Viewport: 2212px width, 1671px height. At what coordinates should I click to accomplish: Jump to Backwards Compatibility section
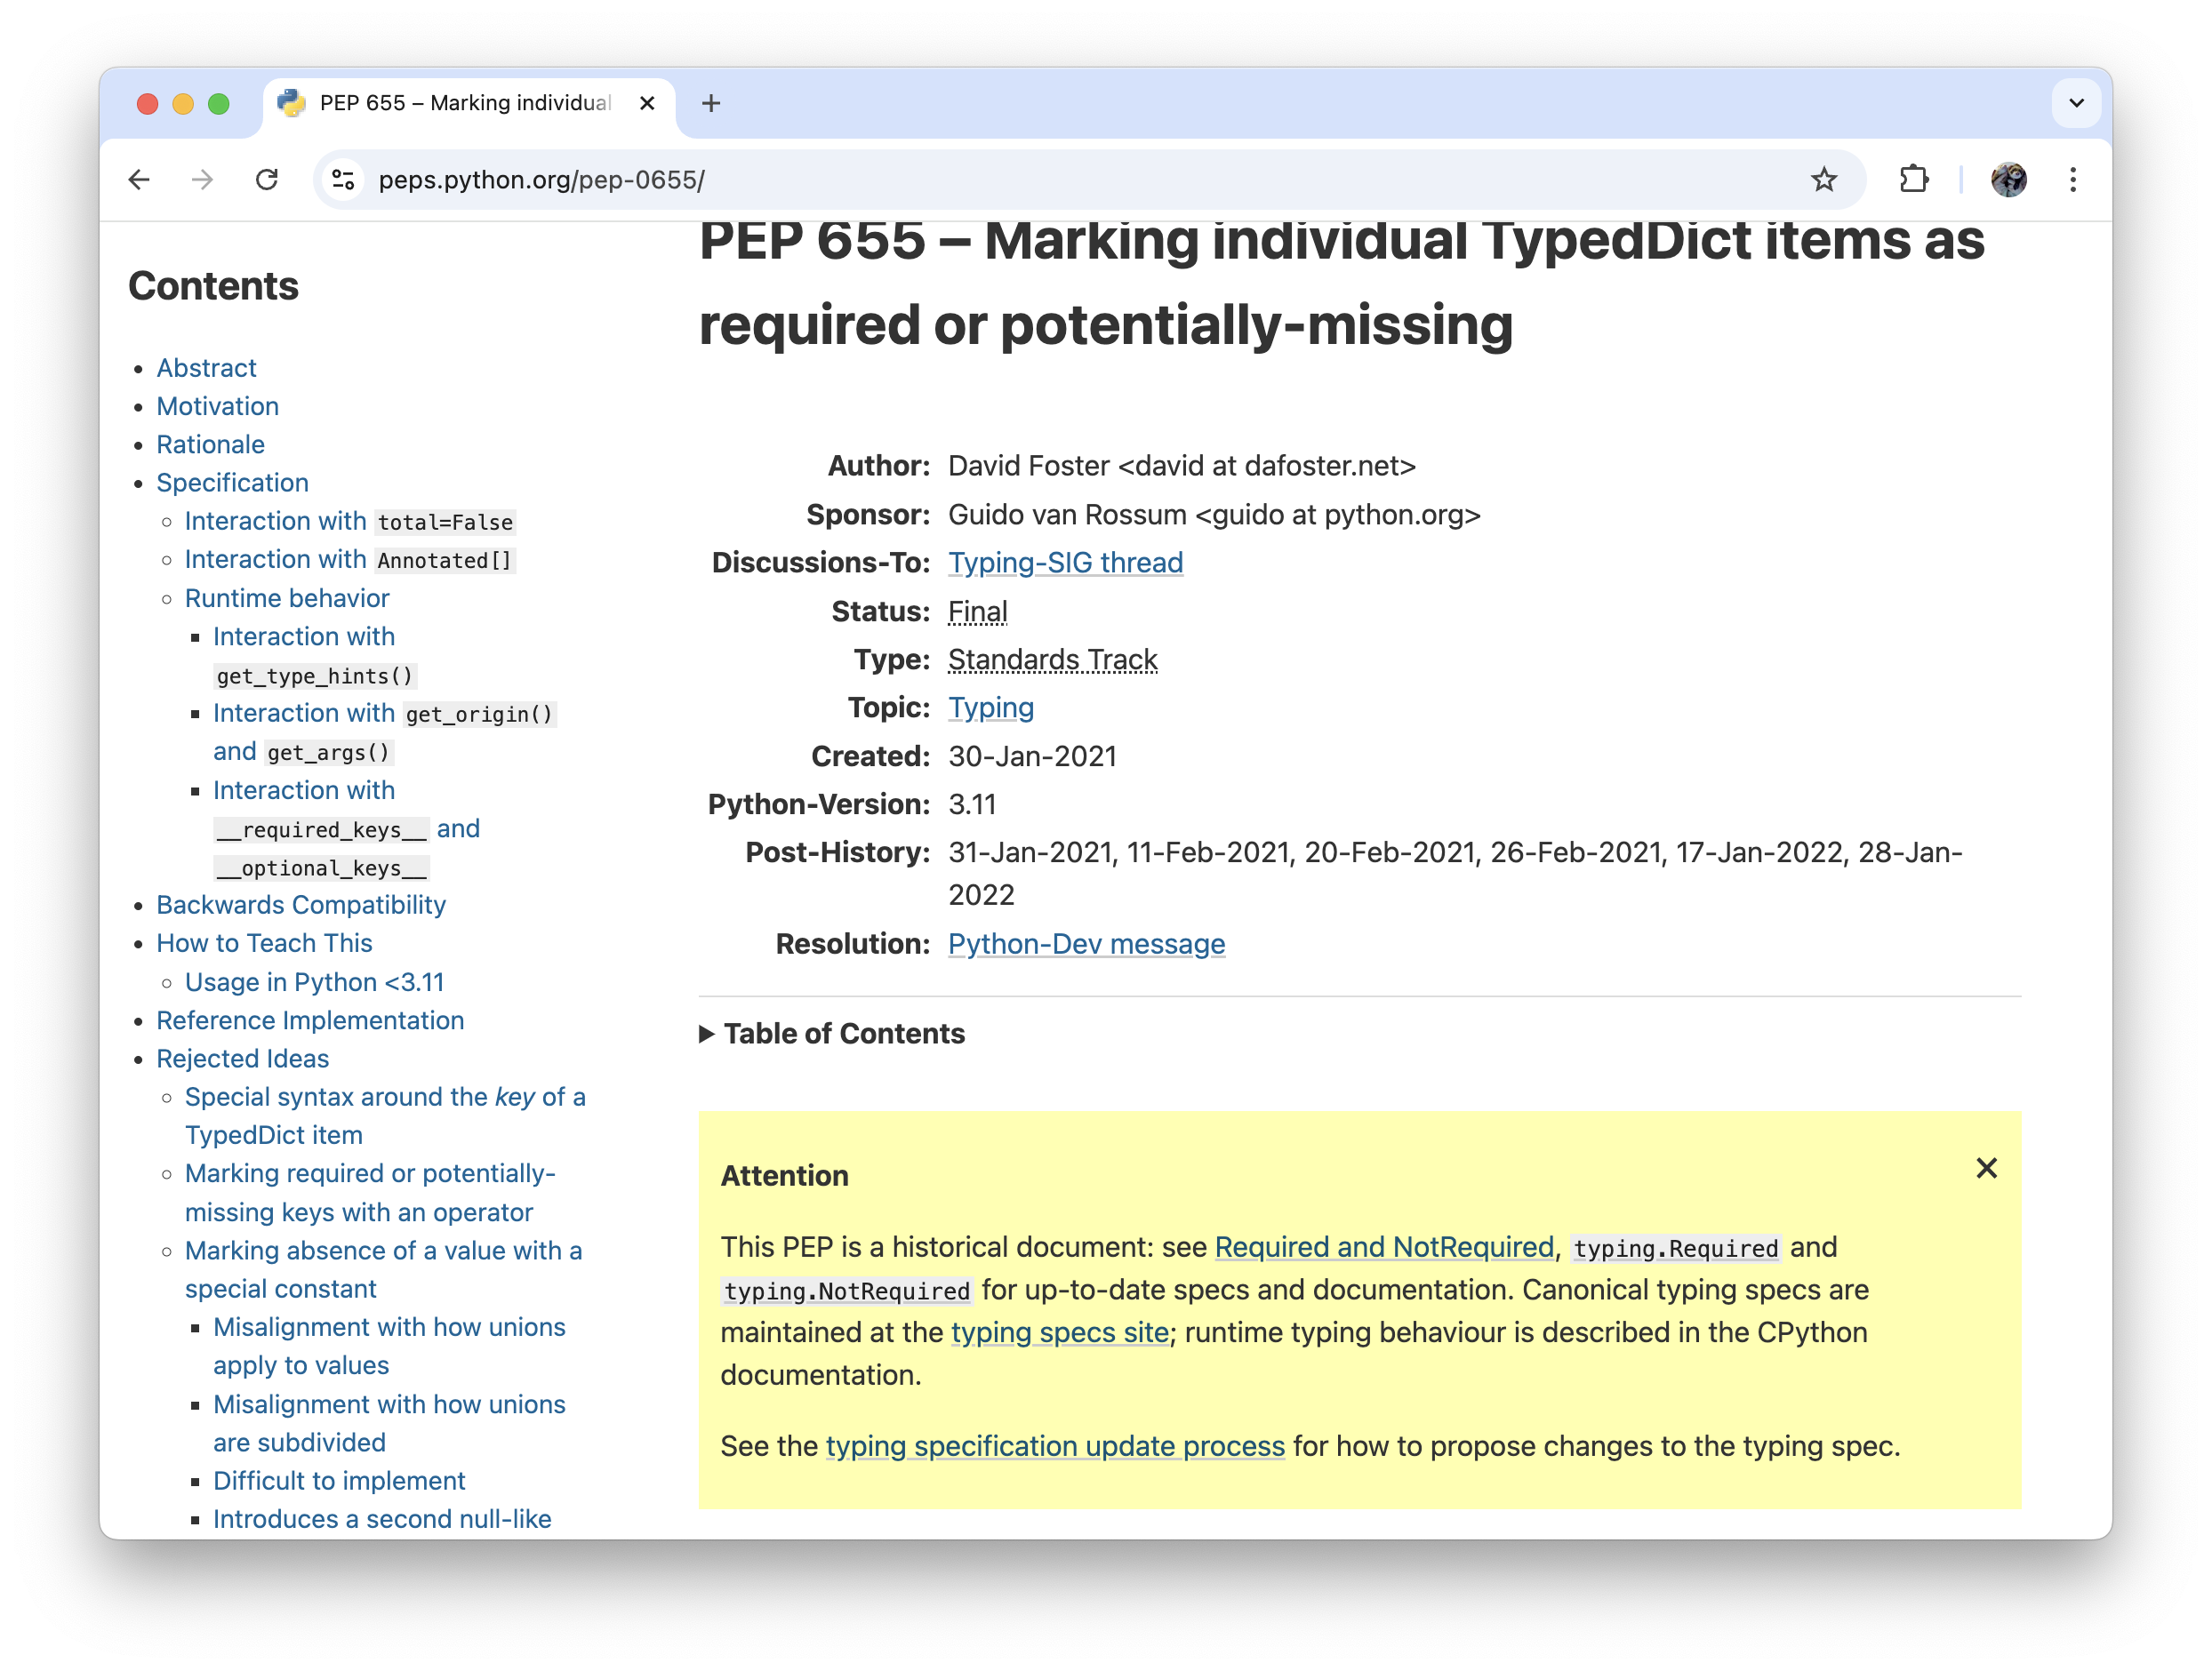pos(301,905)
